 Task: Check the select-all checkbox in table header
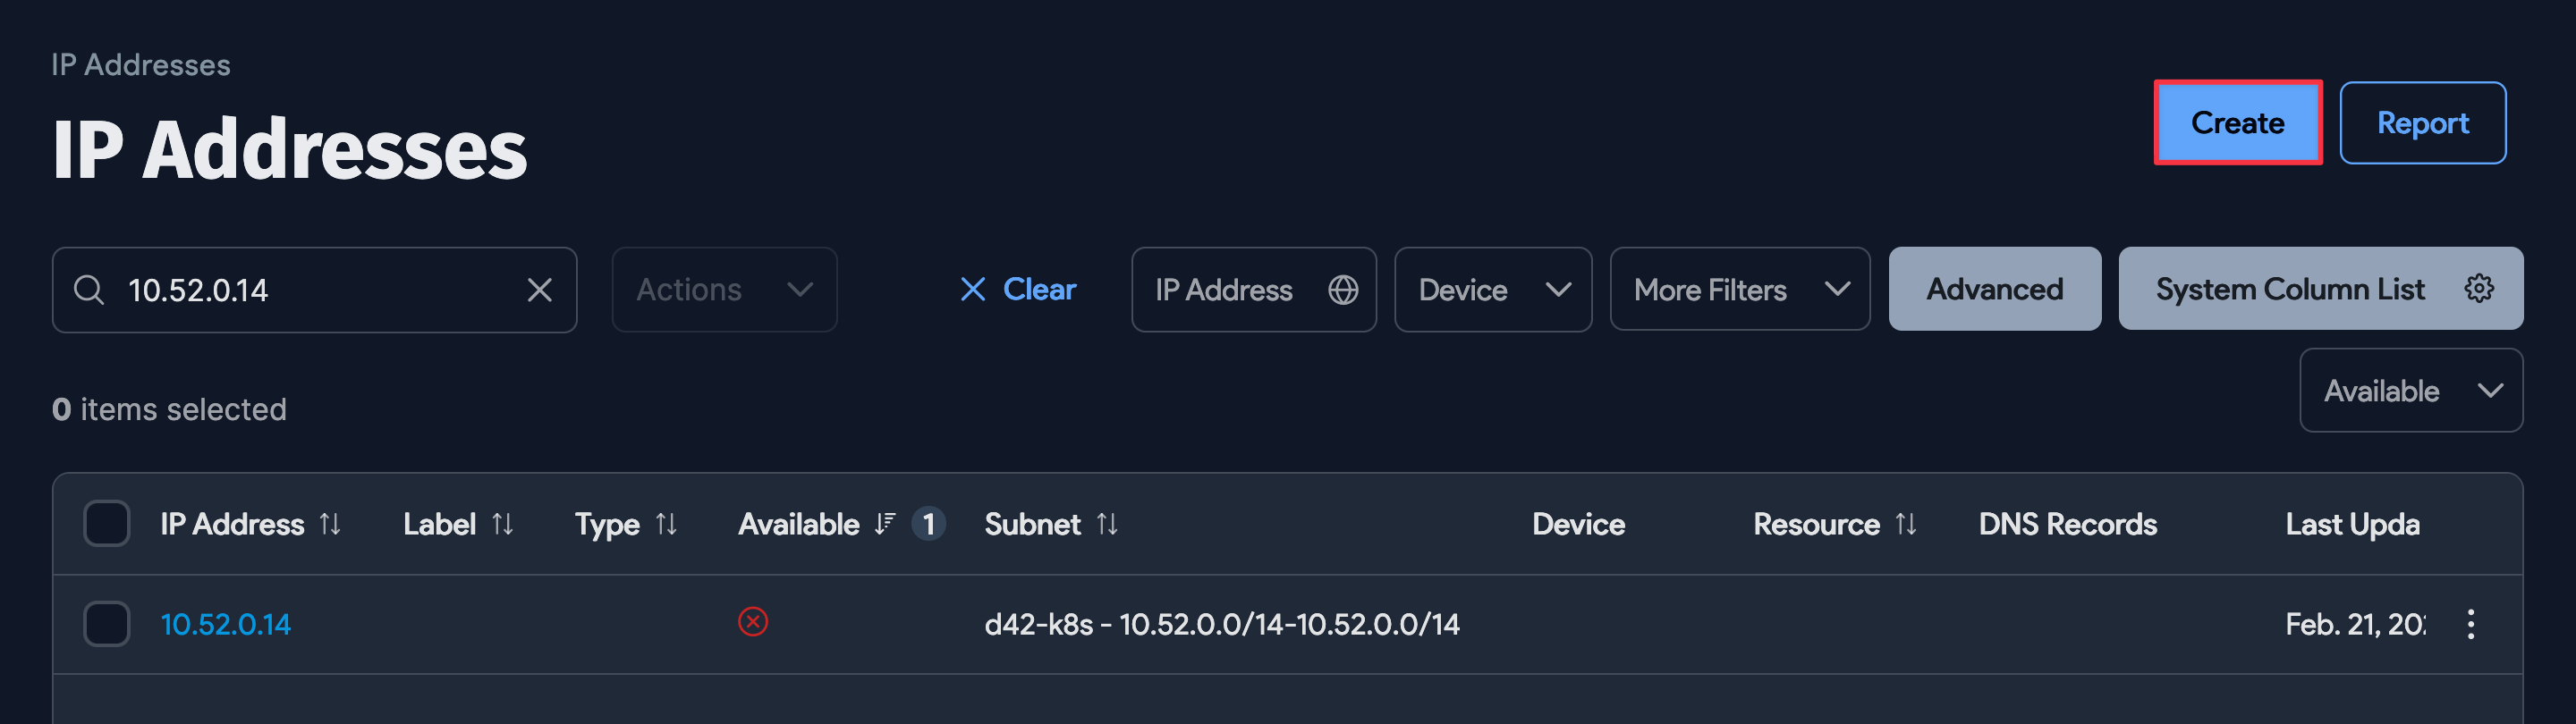106,522
